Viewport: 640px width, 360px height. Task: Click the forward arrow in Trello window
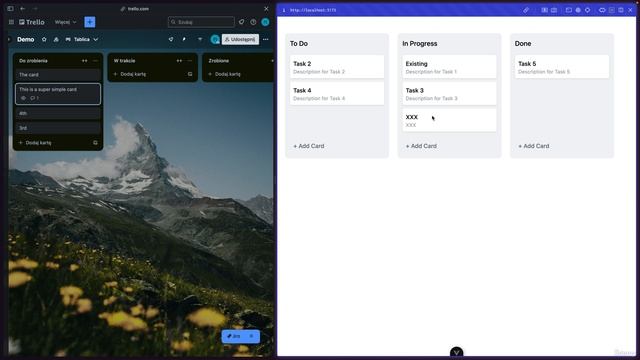pyautogui.click(x=35, y=9)
